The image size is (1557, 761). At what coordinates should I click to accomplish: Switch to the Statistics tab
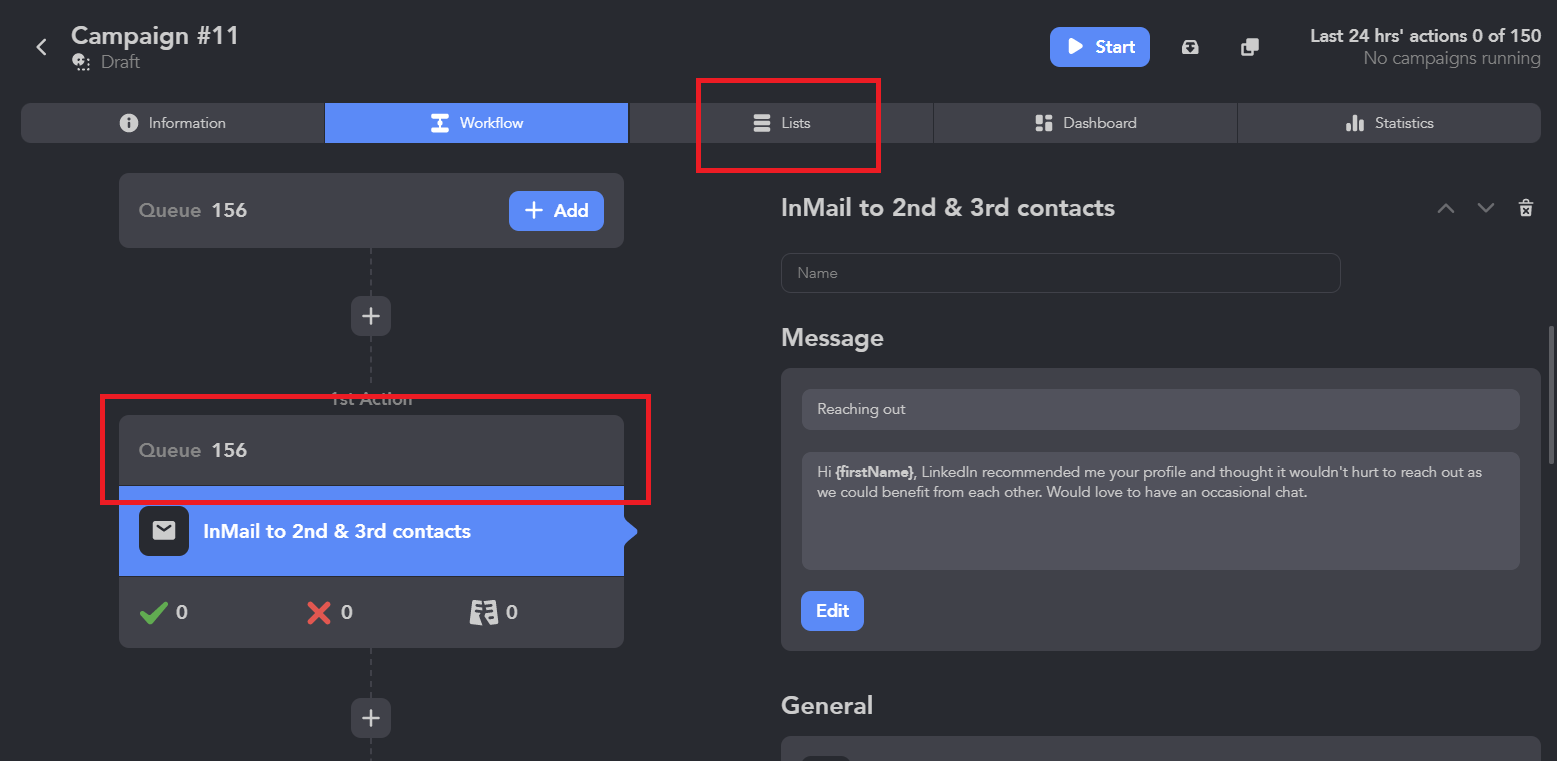pos(1389,123)
